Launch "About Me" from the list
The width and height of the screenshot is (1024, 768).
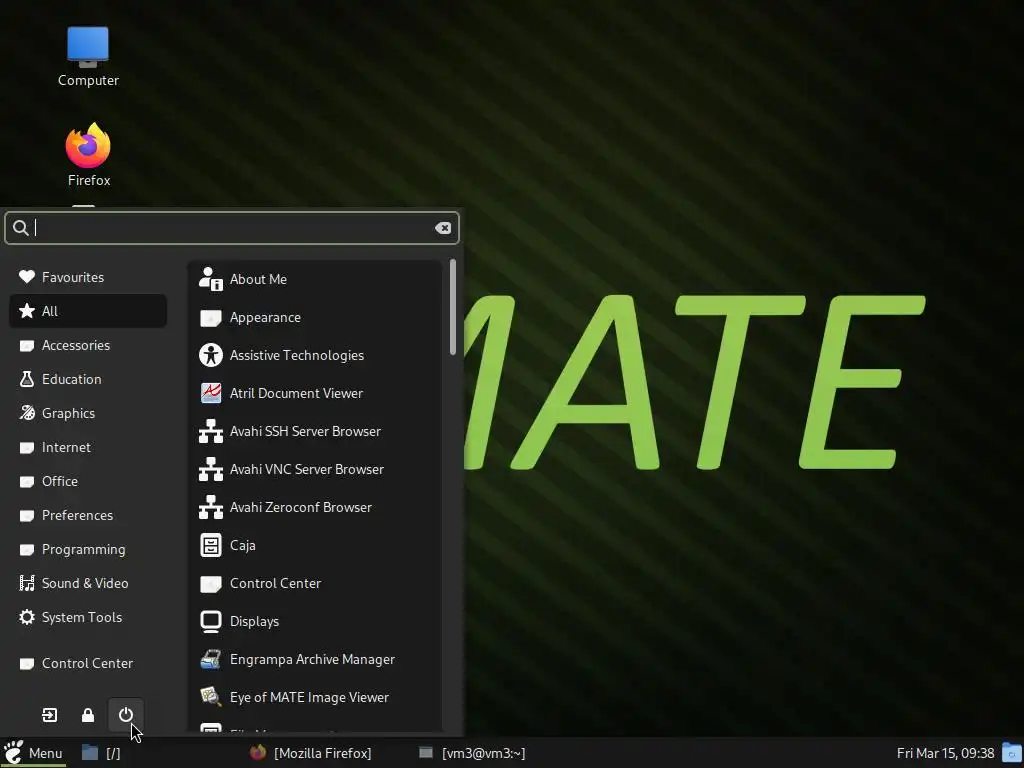tap(315, 279)
